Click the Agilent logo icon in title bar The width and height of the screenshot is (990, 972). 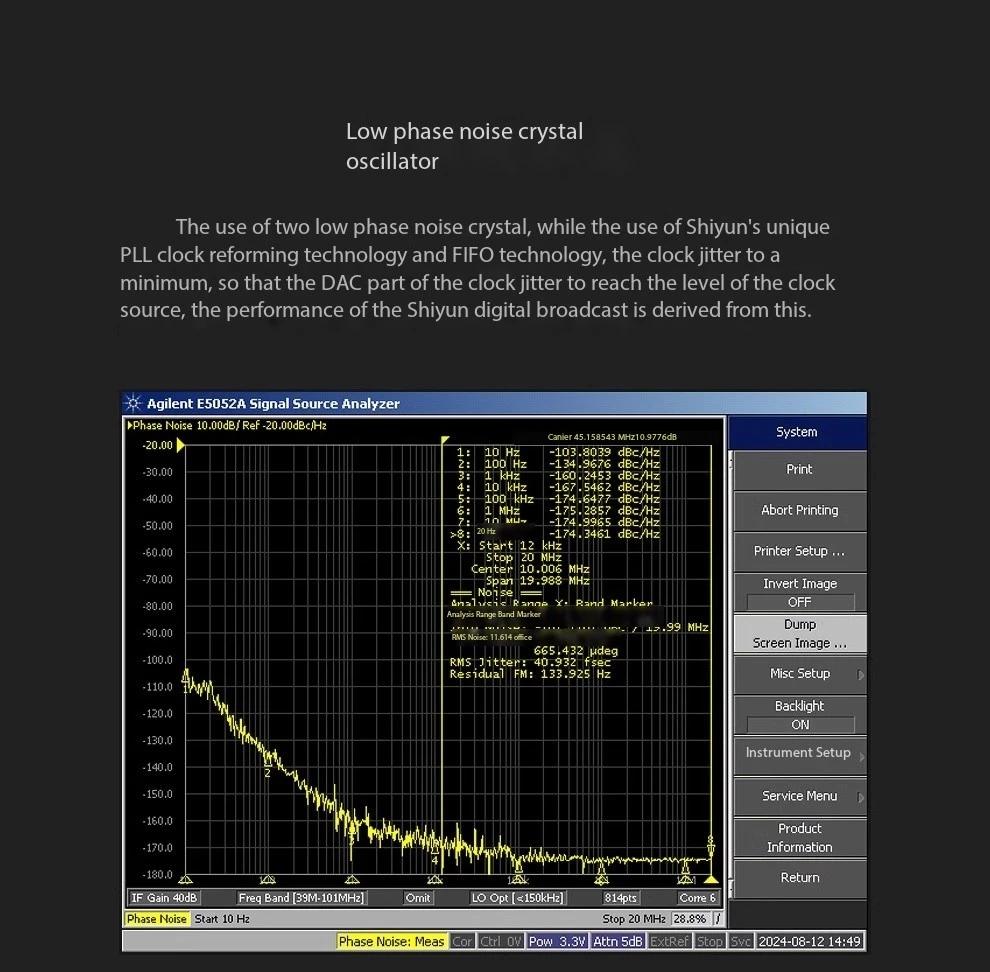coord(133,404)
